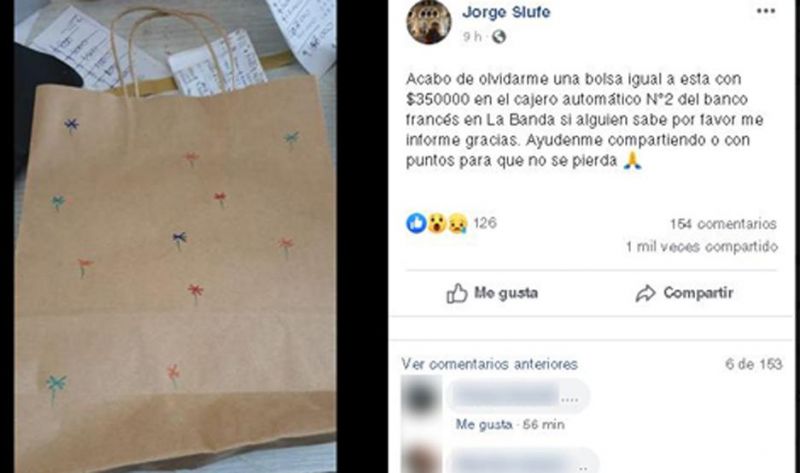The image size is (800, 473).
Task: Click the surprised wow reaction emoji
Action: tap(437, 223)
